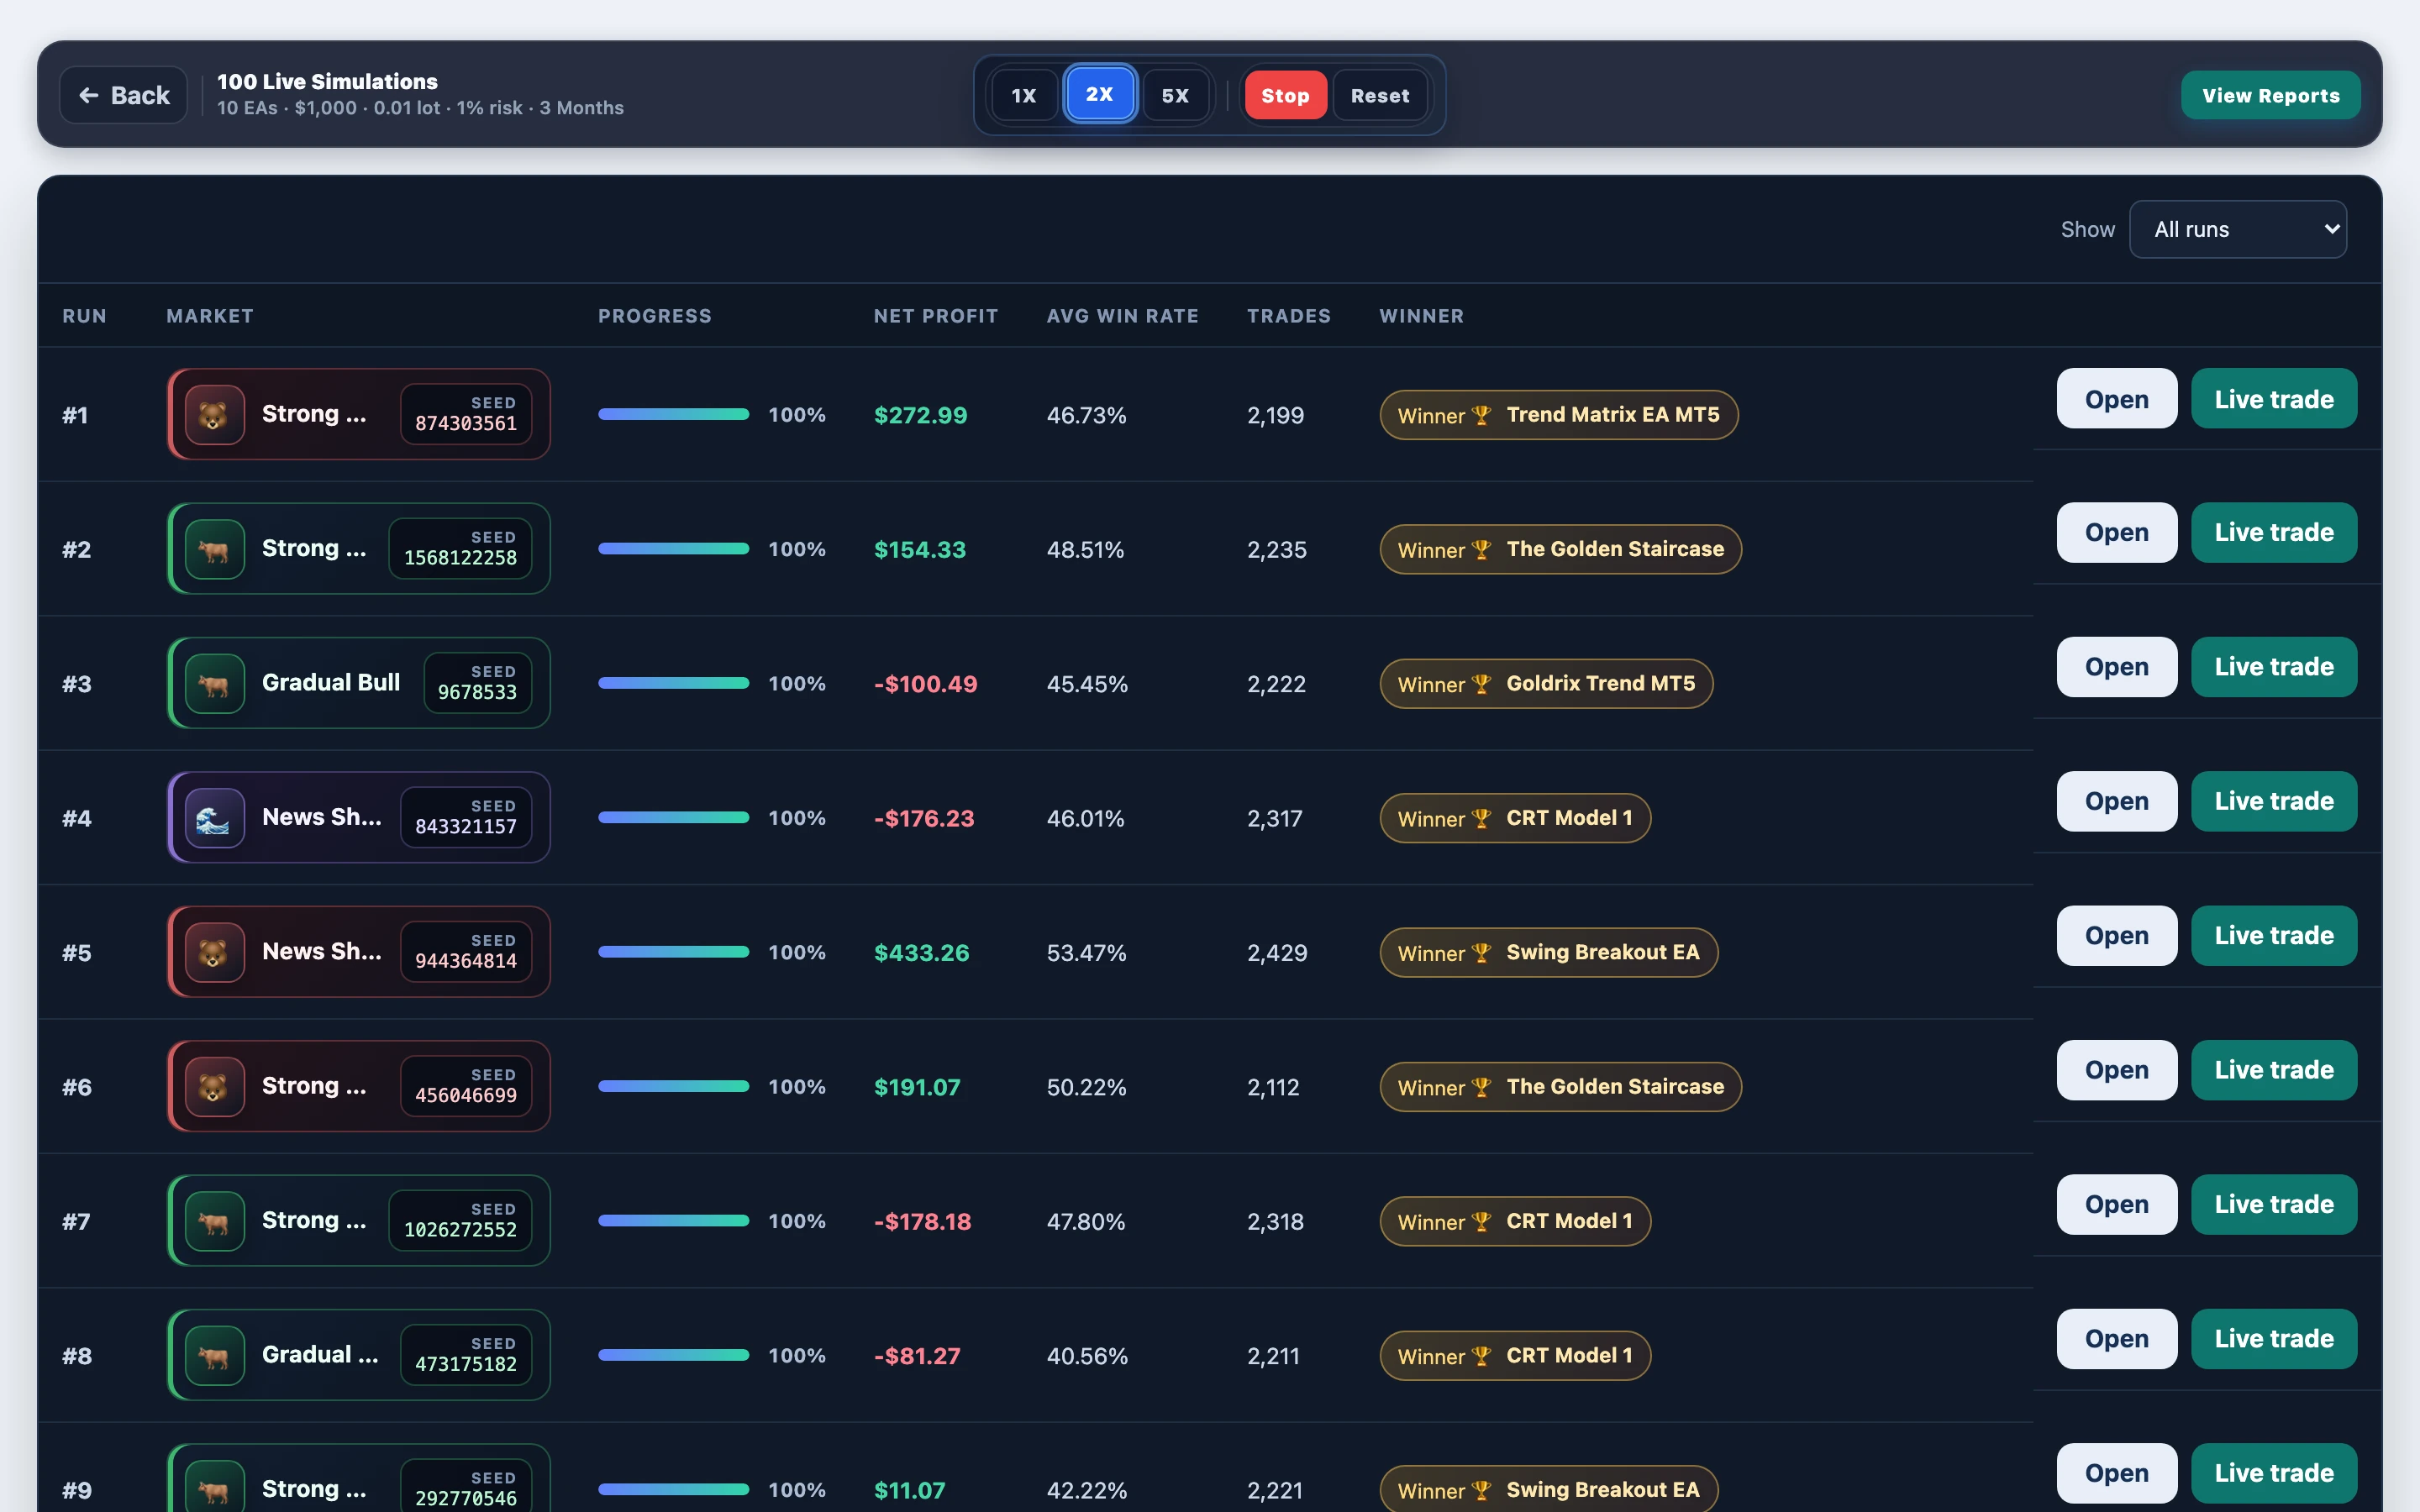Click the bull icon in run #7
Screen dimensions: 2420x1512
214,1221
